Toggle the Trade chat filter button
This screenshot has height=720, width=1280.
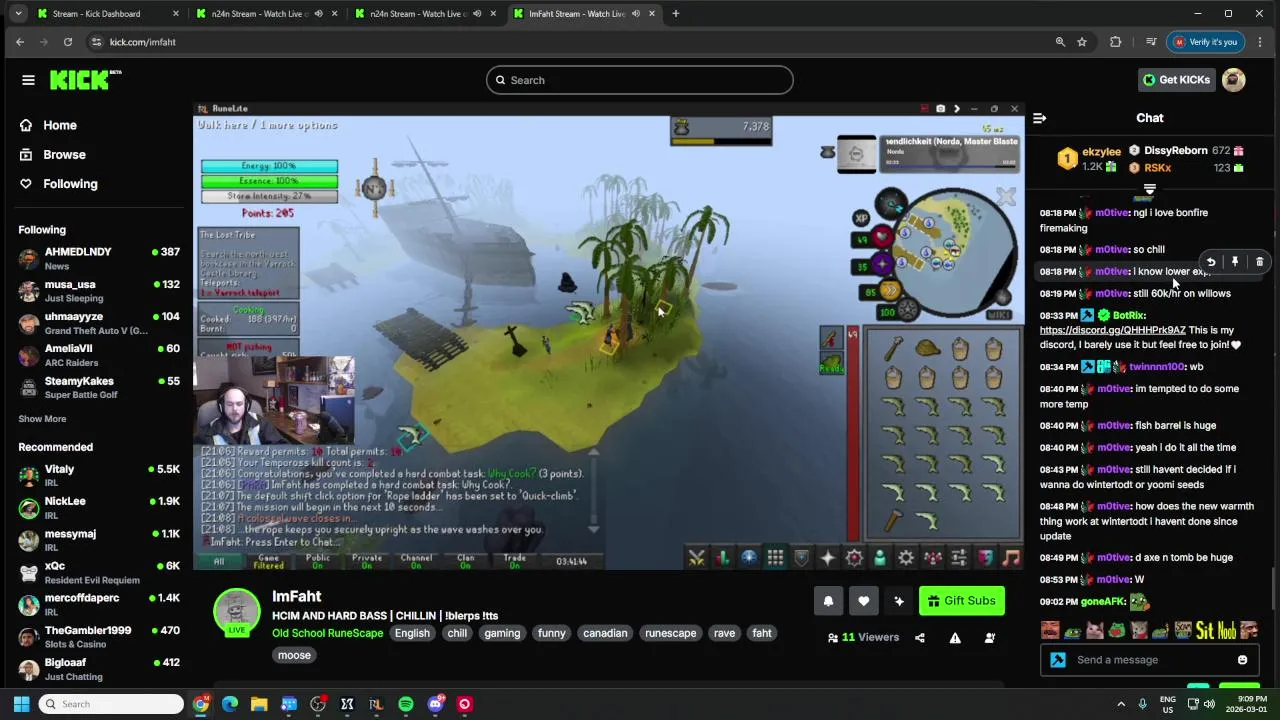click(x=514, y=561)
